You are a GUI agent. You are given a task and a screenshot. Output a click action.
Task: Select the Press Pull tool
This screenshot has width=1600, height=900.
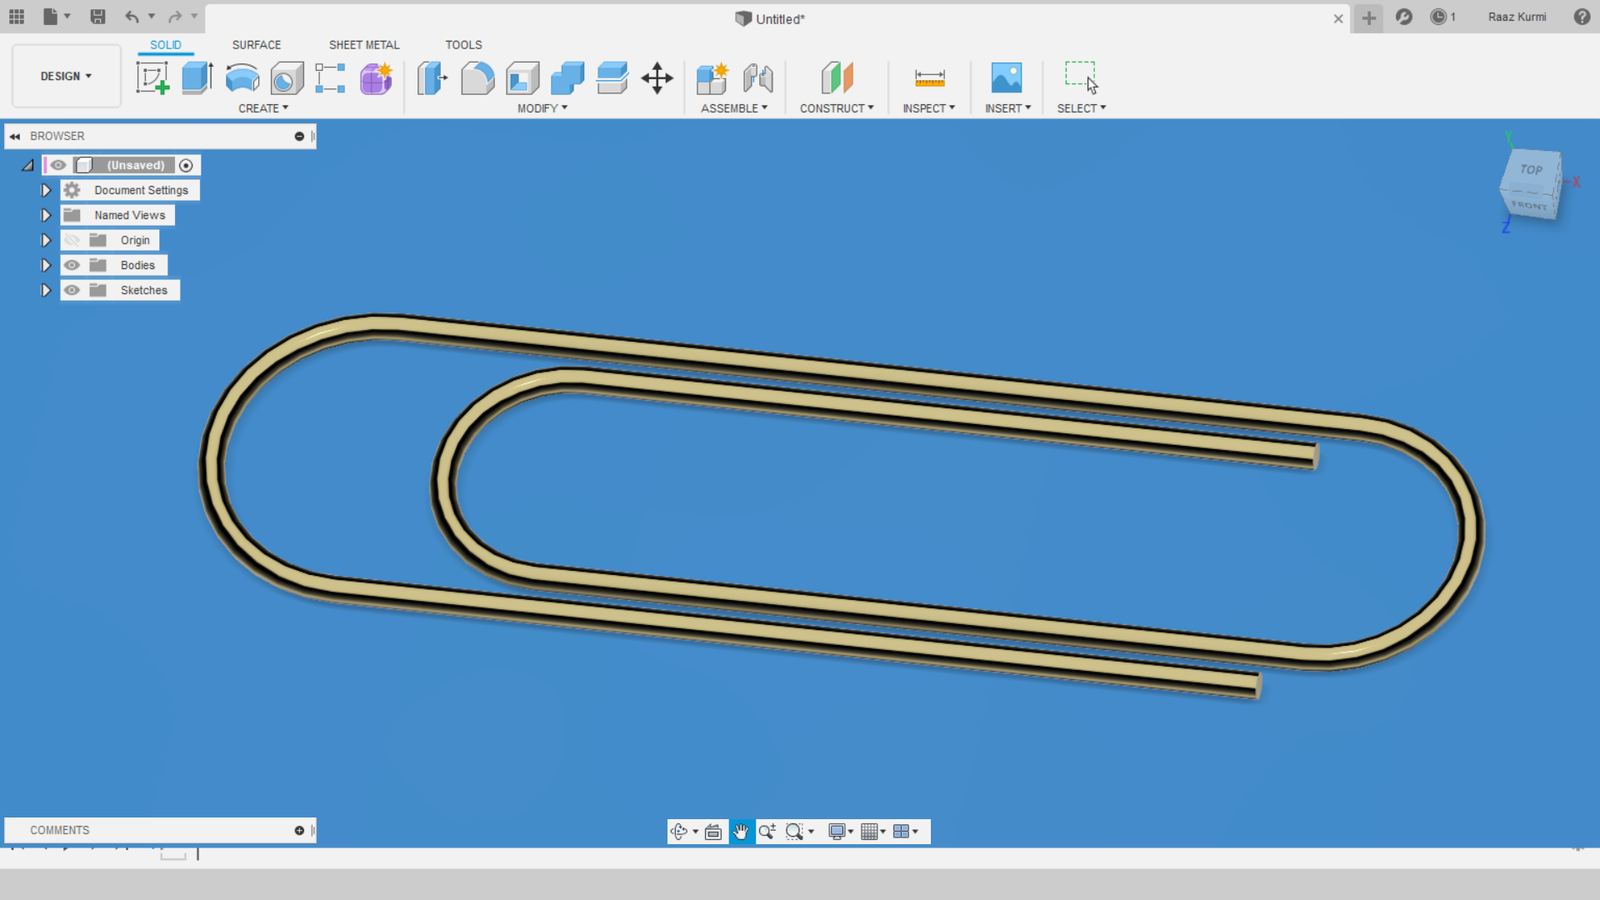[432, 78]
